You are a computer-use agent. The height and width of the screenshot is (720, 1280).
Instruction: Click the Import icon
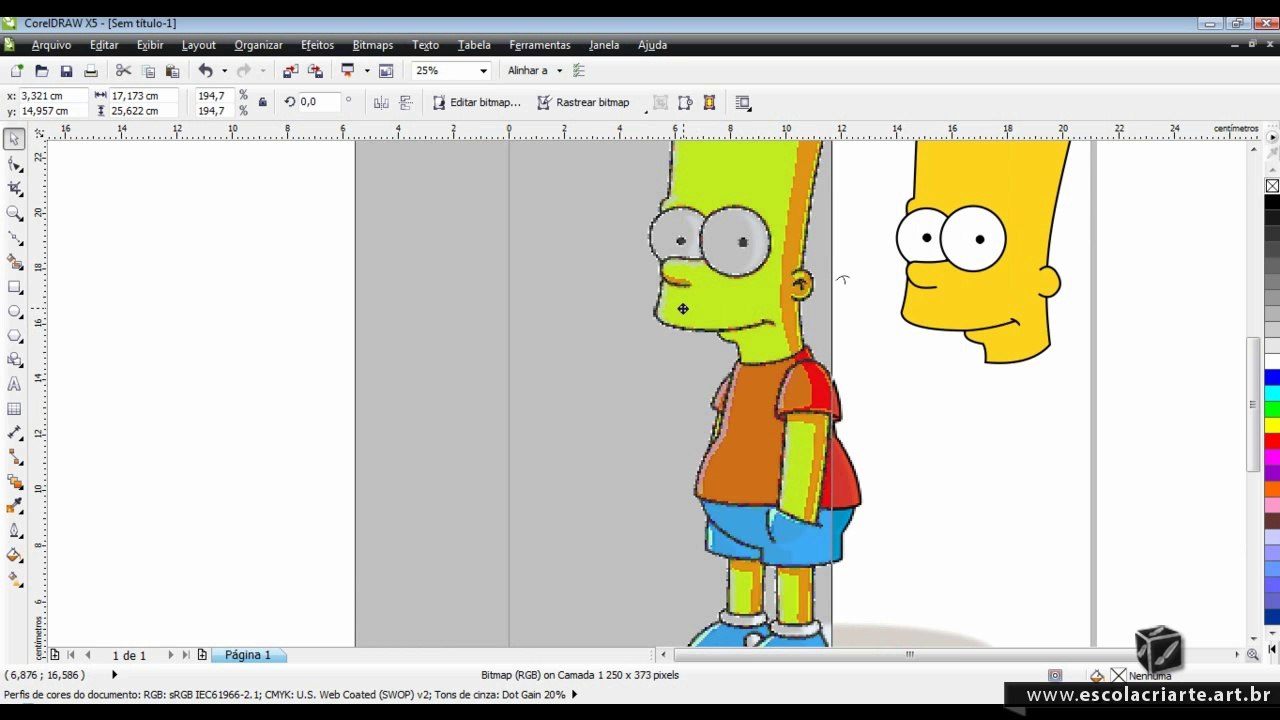click(290, 71)
